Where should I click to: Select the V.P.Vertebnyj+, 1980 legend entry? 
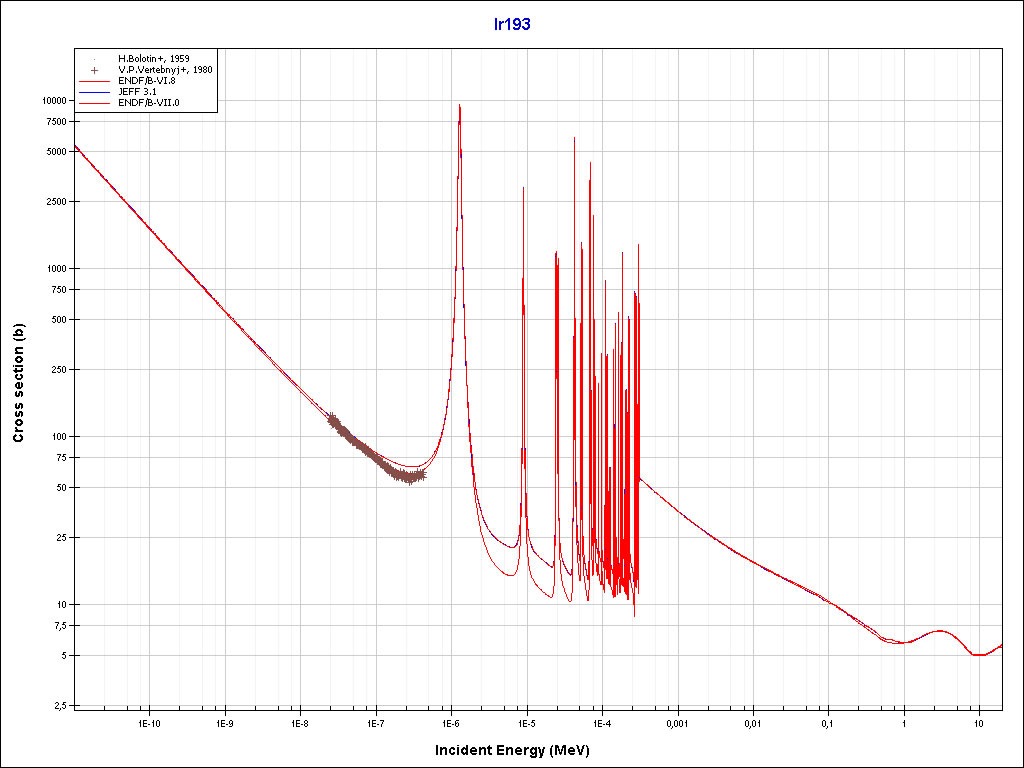point(165,70)
